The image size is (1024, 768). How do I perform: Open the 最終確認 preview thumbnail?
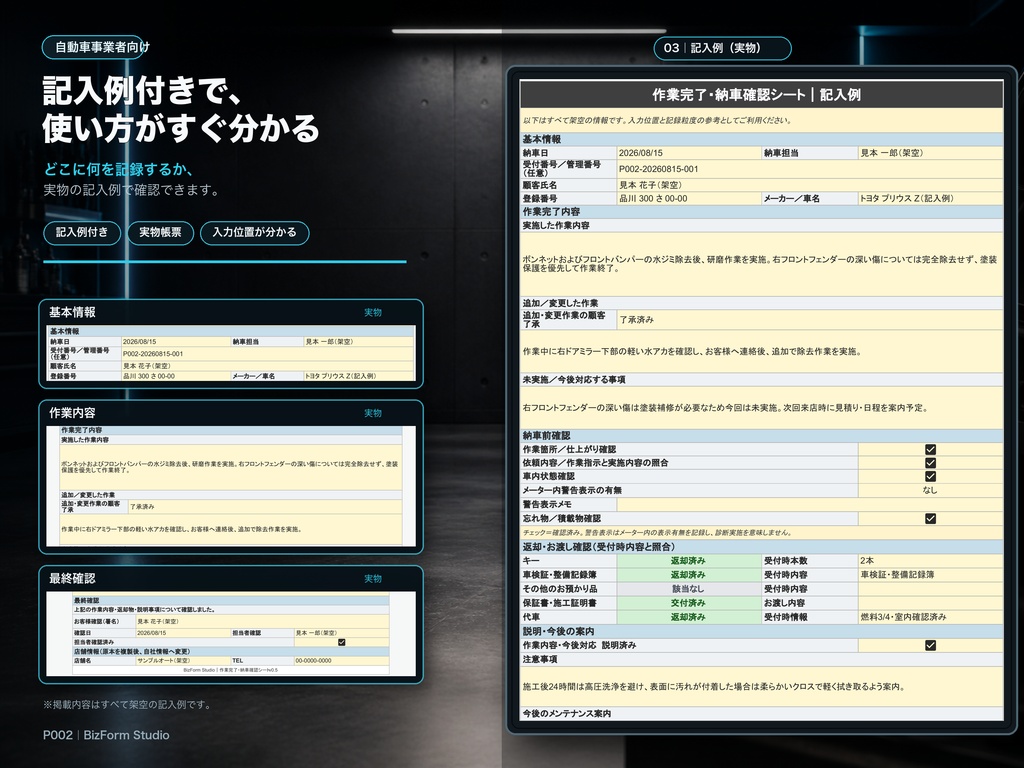click(231, 634)
